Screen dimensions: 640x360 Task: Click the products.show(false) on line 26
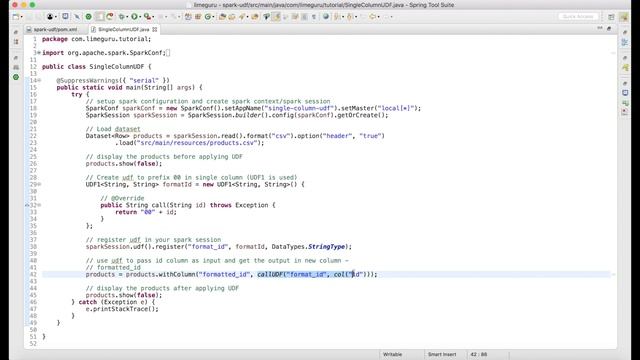[x=124, y=164]
